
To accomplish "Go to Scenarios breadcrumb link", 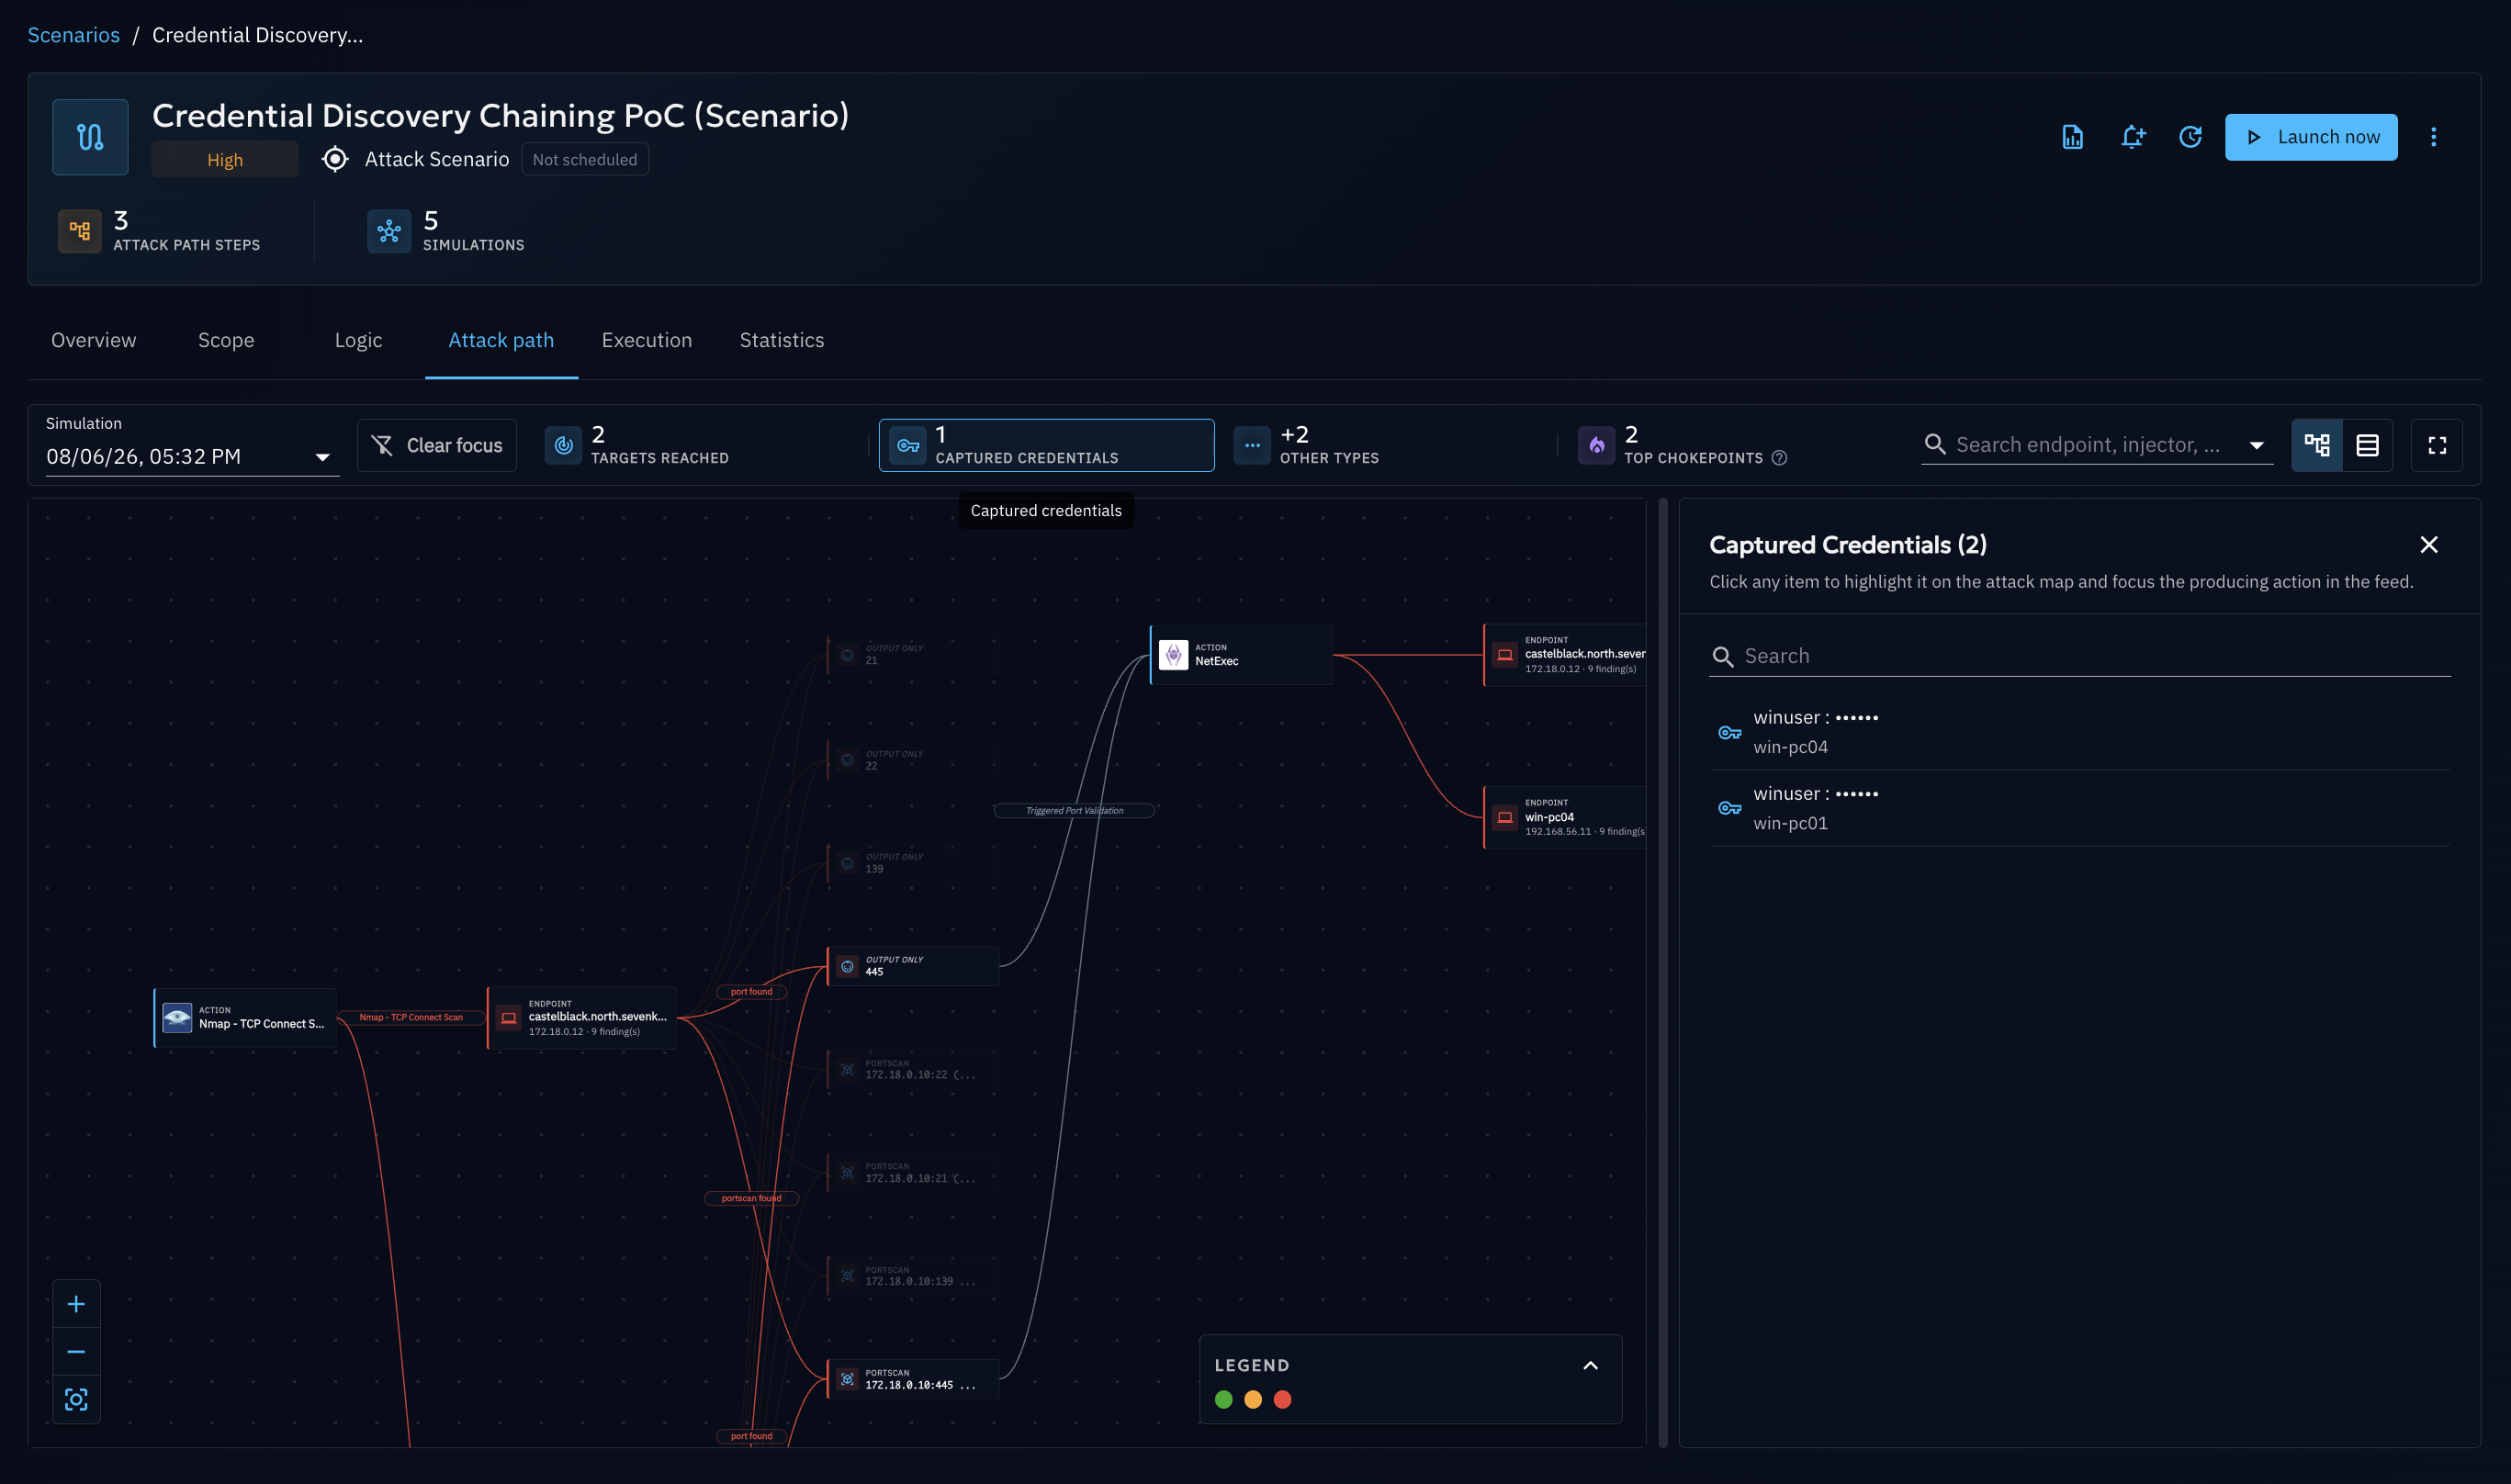I will [73, 35].
